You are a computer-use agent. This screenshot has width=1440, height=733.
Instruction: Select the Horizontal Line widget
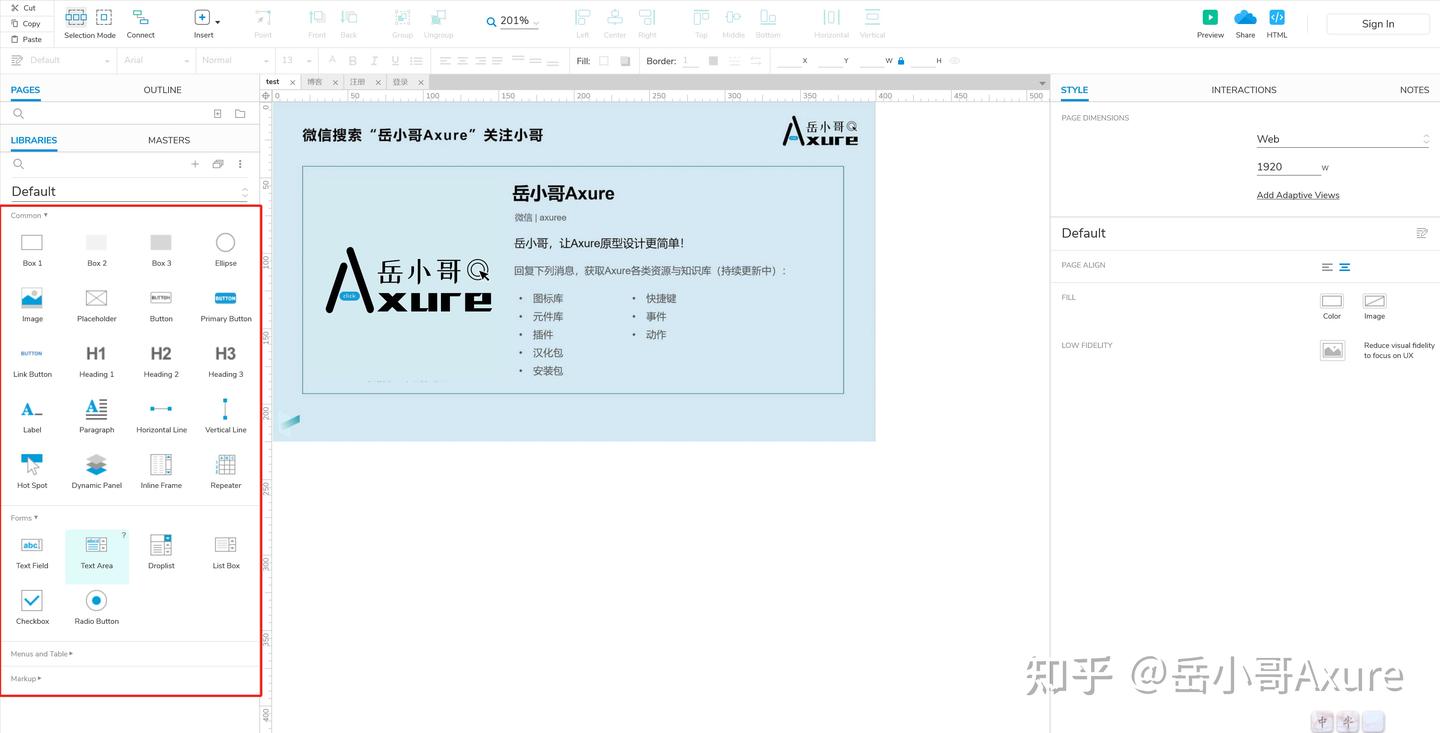pyautogui.click(x=161, y=416)
